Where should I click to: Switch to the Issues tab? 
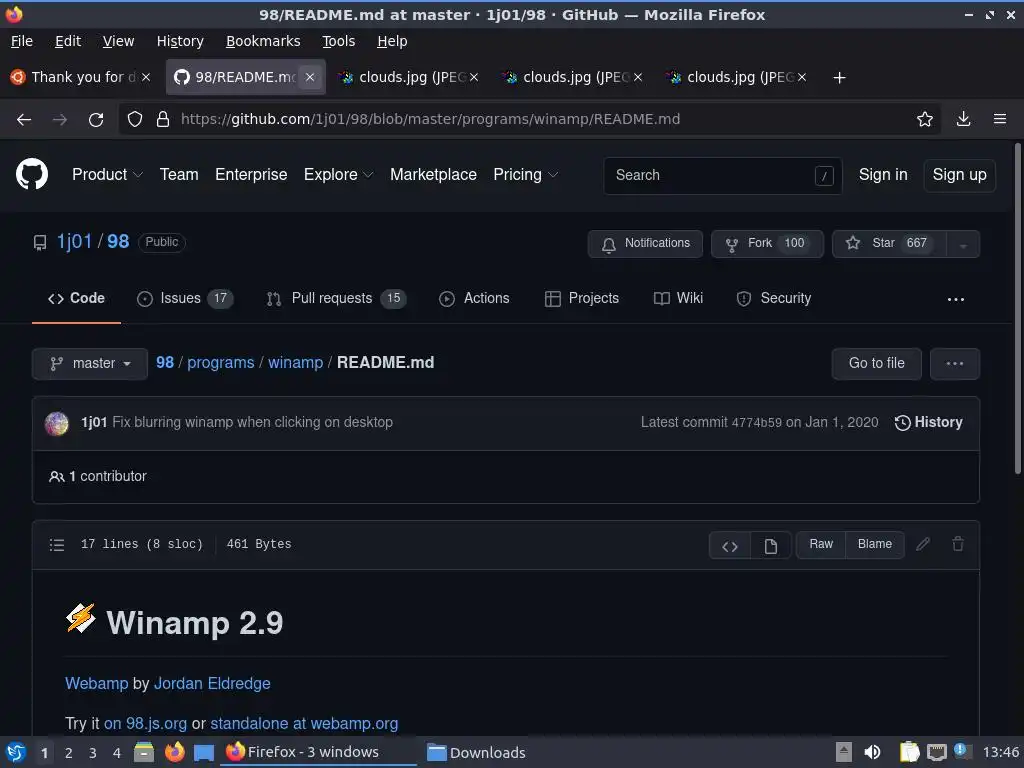pyautogui.click(x=185, y=298)
